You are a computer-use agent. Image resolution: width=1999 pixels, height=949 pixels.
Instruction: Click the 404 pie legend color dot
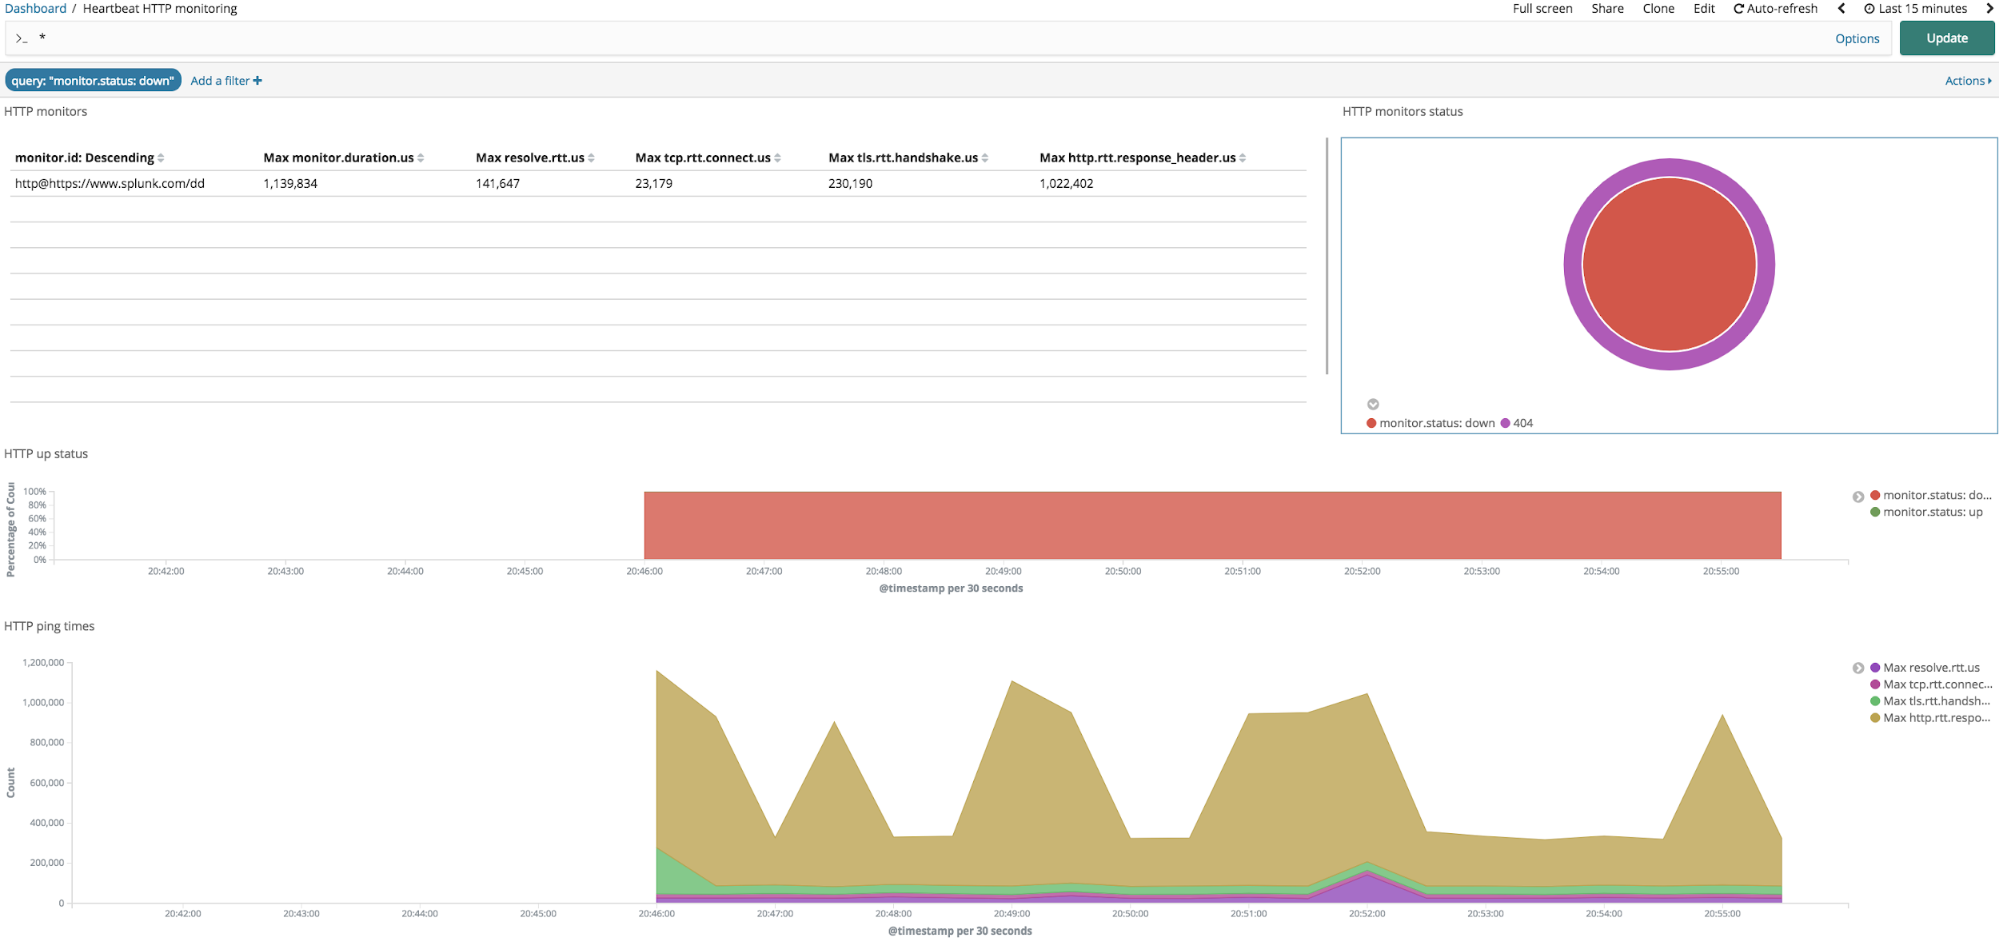click(1505, 423)
